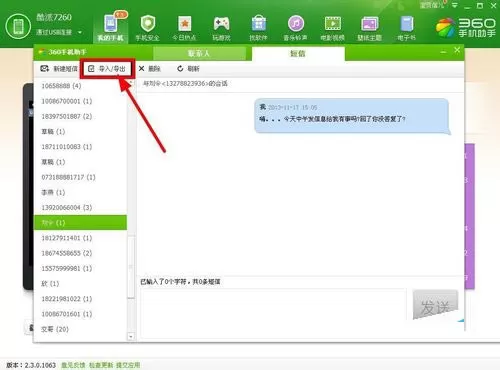The image size is (500, 370).
Task: Select conversation 10086700001 (1)
Action: pyautogui.click(x=80, y=101)
